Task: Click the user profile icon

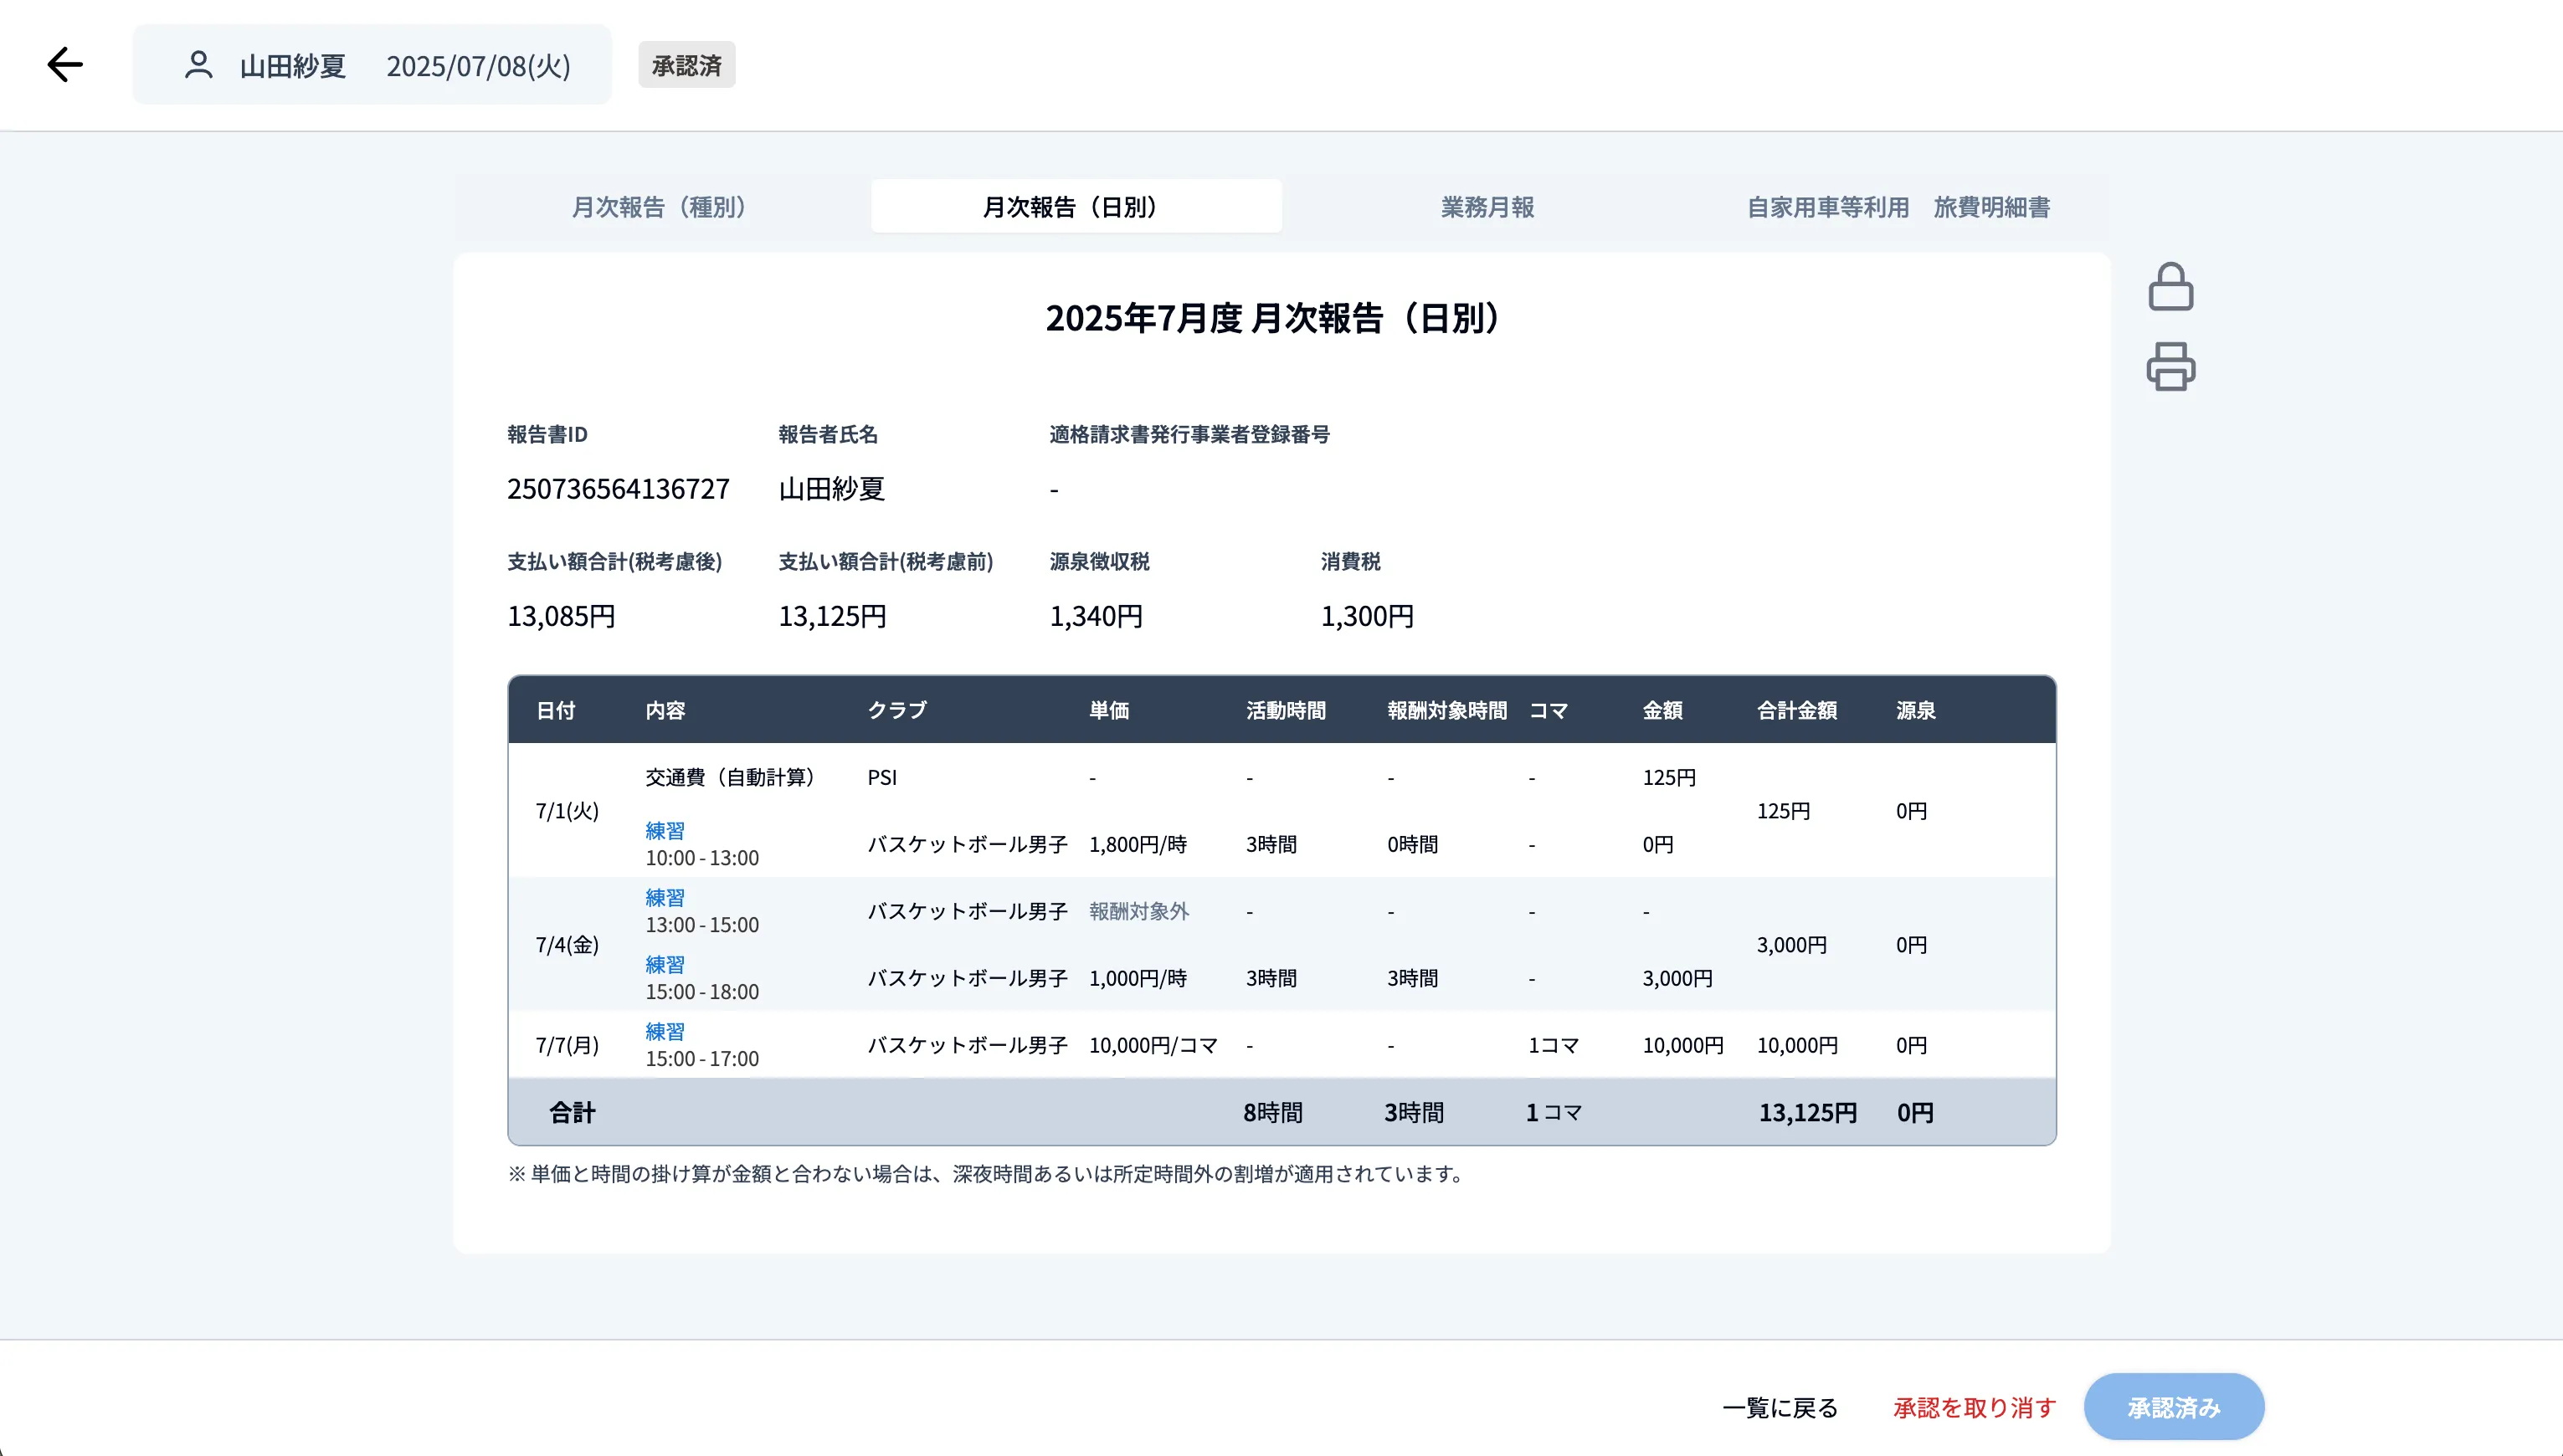Action: 198,65
